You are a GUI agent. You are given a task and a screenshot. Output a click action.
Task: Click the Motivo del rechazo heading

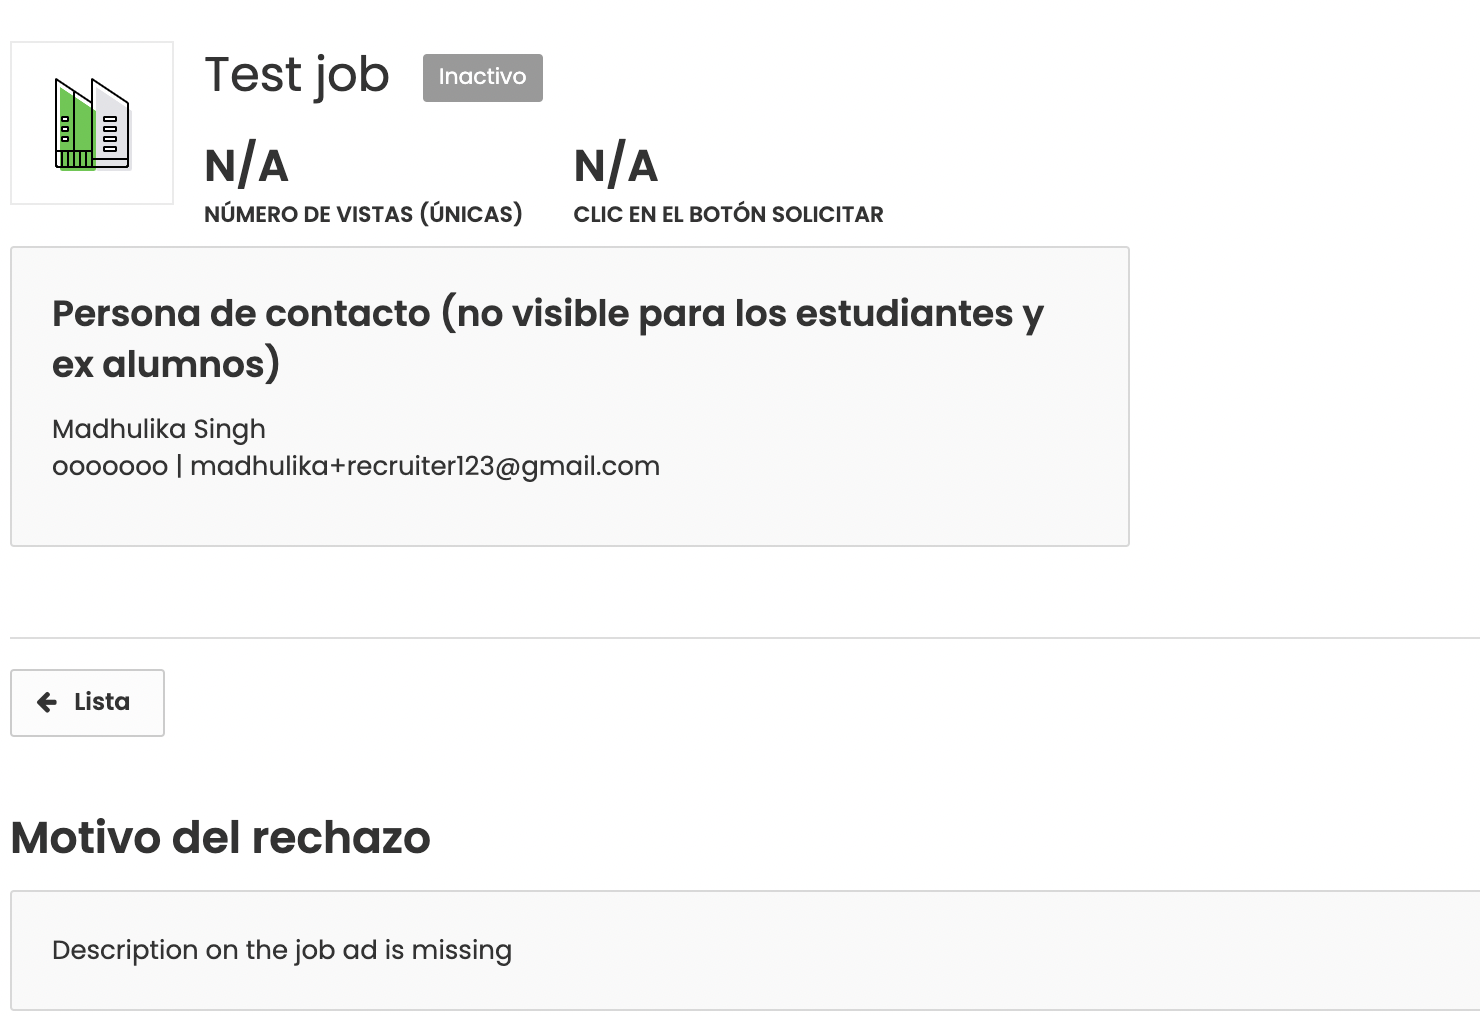tap(221, 838)
